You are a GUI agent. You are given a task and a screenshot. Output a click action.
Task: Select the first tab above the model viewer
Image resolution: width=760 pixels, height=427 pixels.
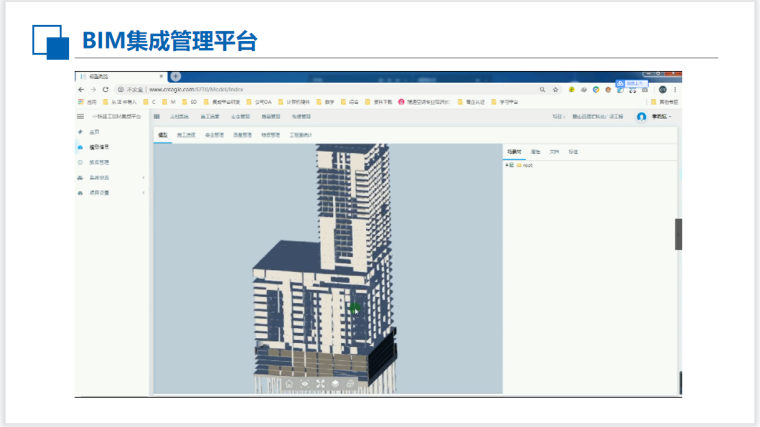click(x=162, y=133)
